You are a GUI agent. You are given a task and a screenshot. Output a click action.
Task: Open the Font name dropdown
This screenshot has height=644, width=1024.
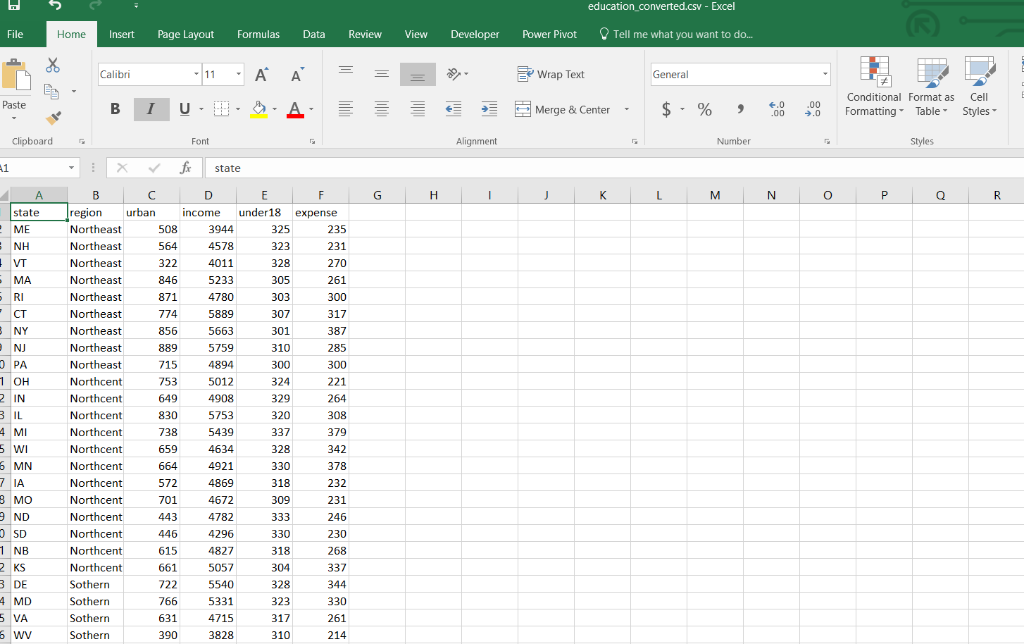195,73
